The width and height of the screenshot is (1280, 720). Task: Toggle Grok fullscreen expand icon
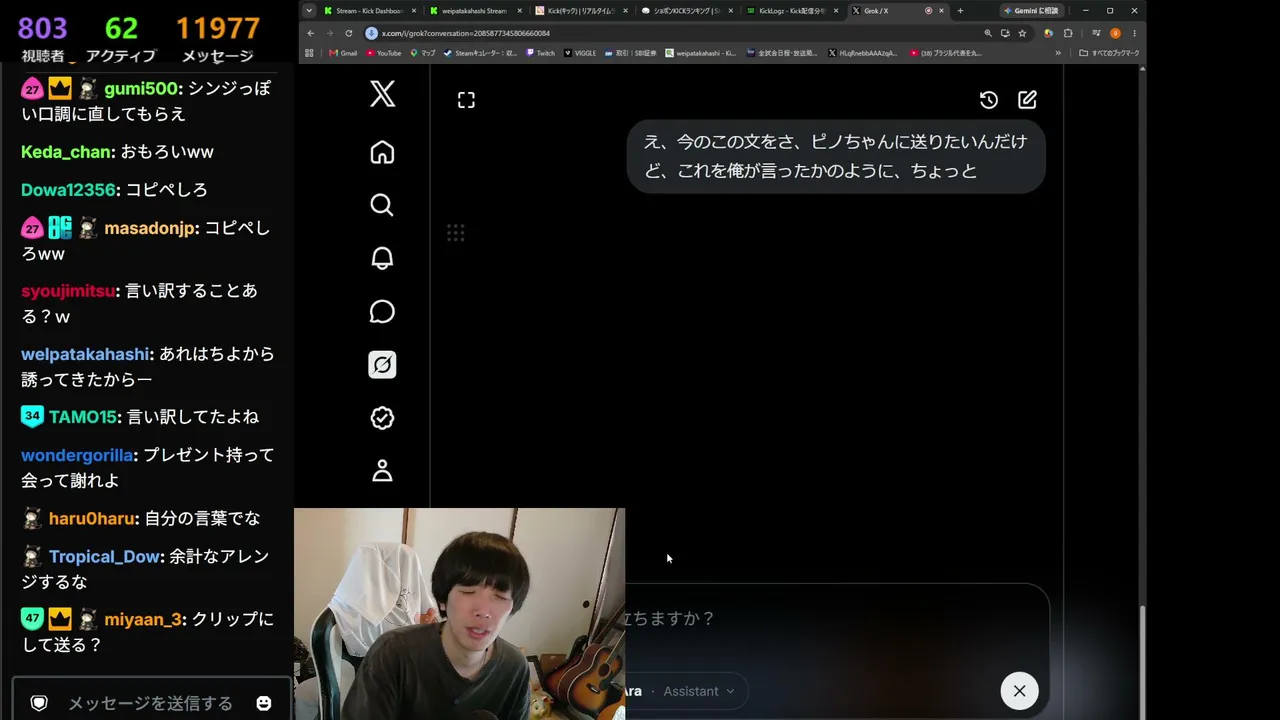point(466,100)
